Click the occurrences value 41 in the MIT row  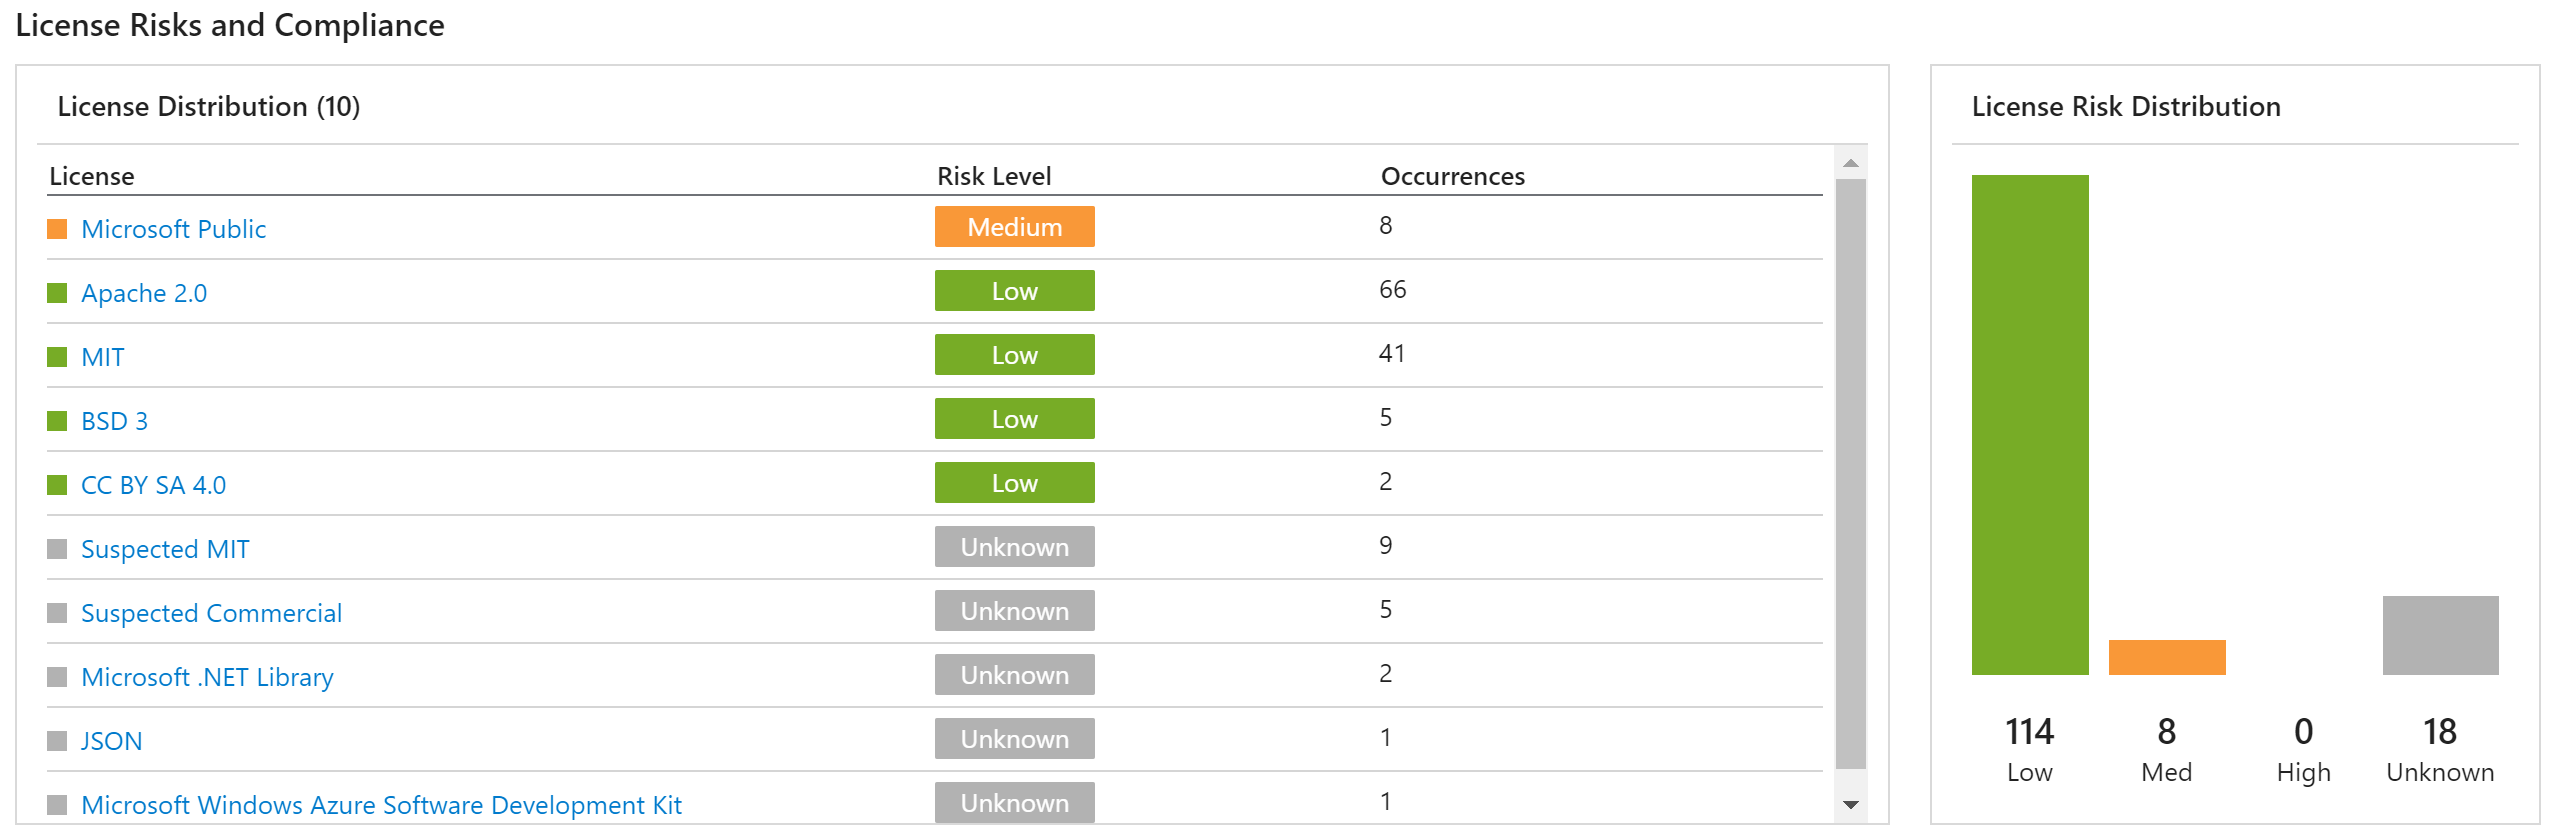pos(1393,353)
